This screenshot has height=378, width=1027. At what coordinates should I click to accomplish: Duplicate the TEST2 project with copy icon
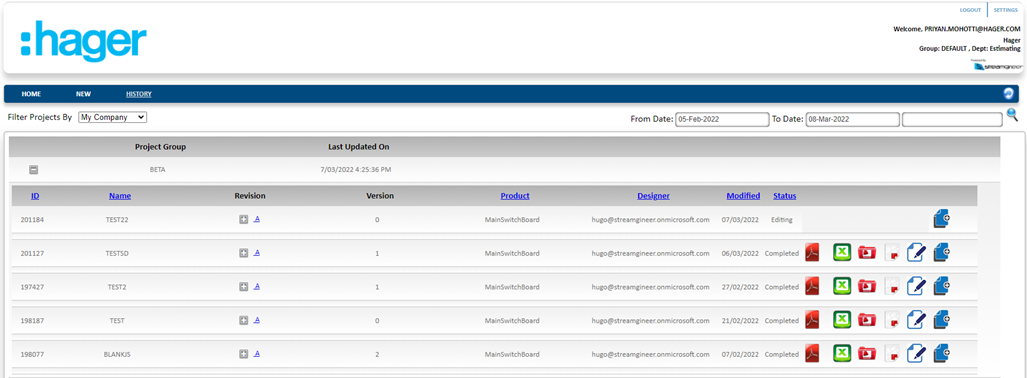941,286
